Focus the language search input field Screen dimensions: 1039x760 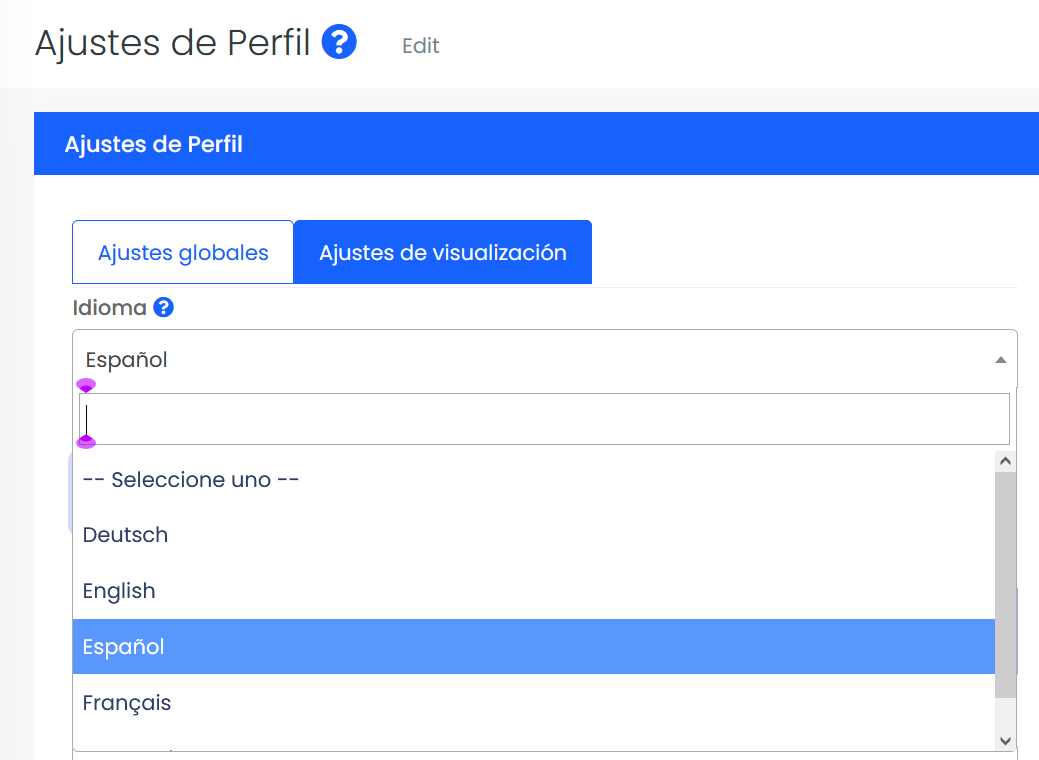point(544,419)
